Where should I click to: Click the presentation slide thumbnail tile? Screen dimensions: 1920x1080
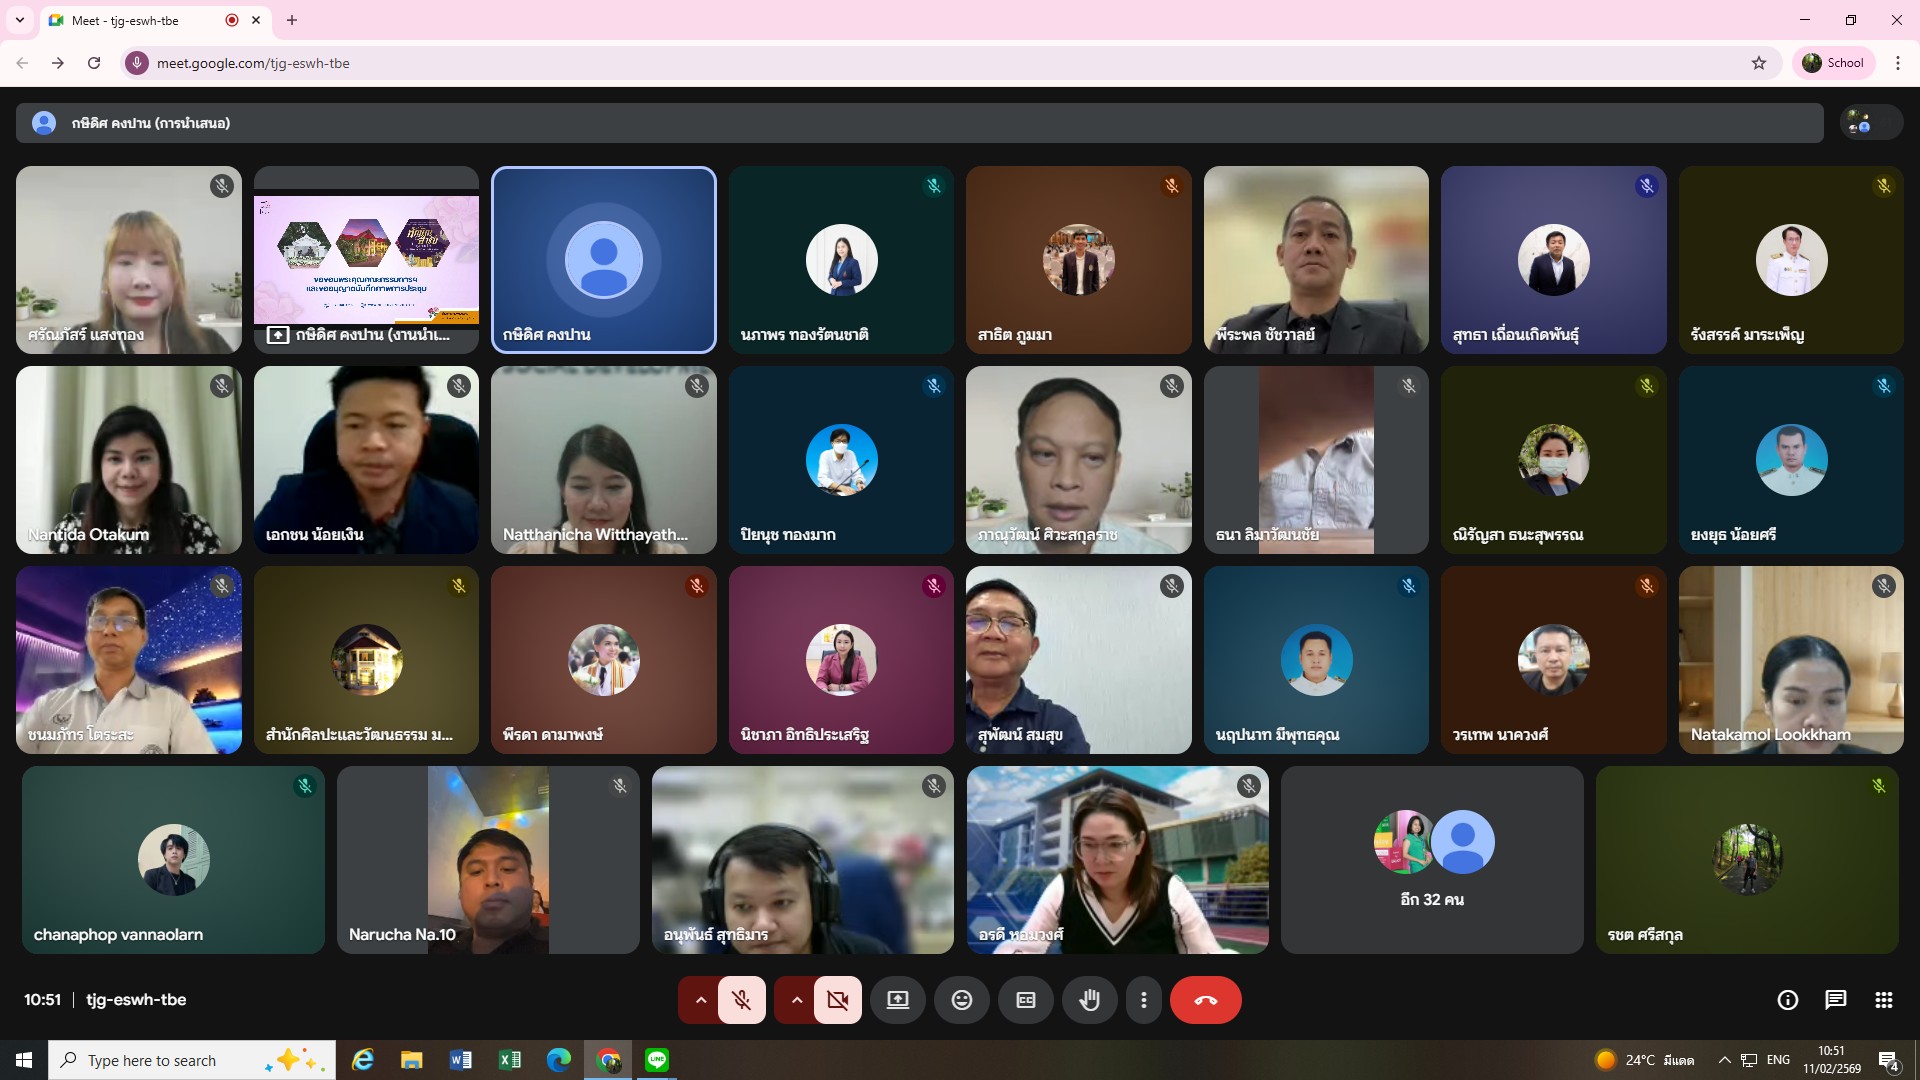(x=366, y=260)
